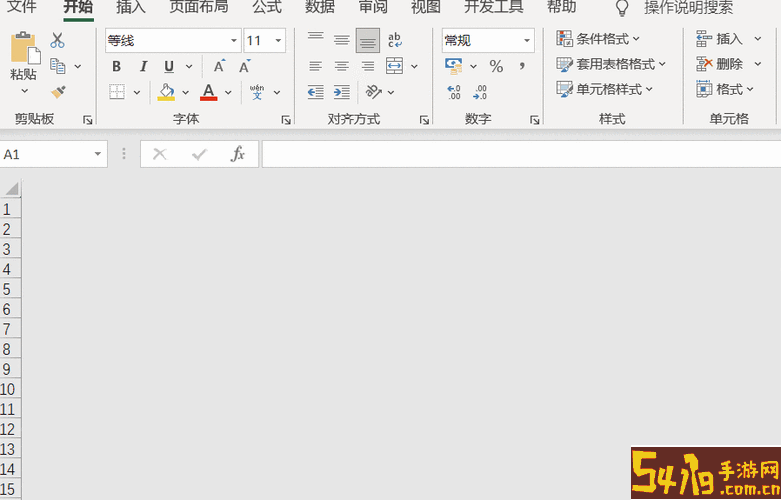Viewport: 781px width, 500px height.
Task: Toggle Underline formatting
Action: tap(169, 66)
